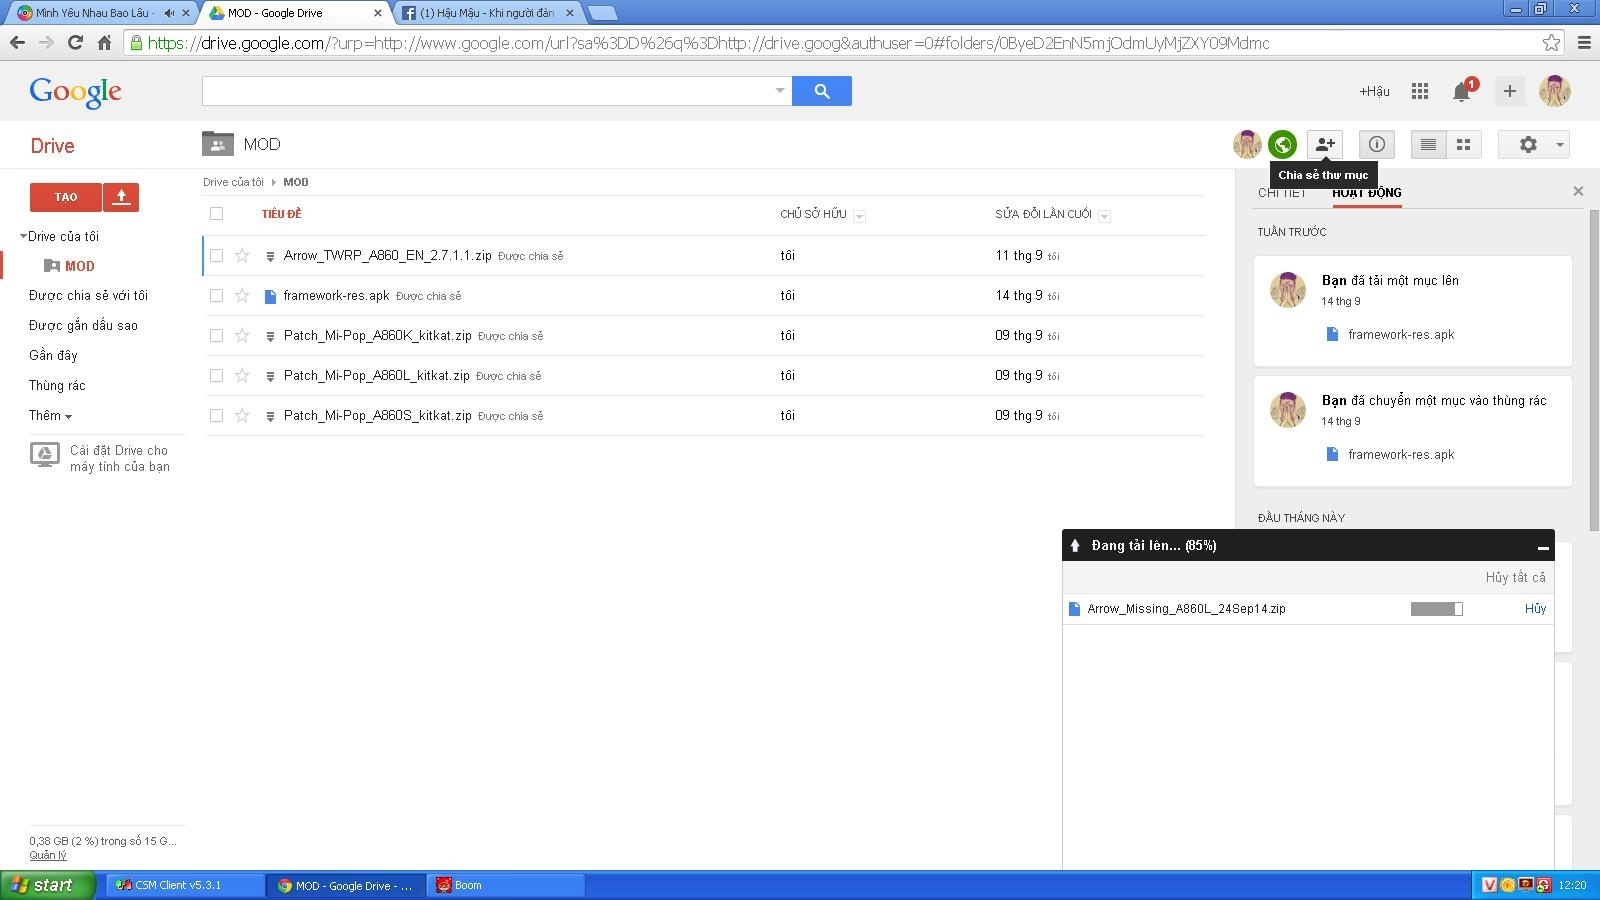Open 'Được gắn dấu sao' in sidebar
The height and width of the screenshot is (900, 1600).
pos(83,326)
